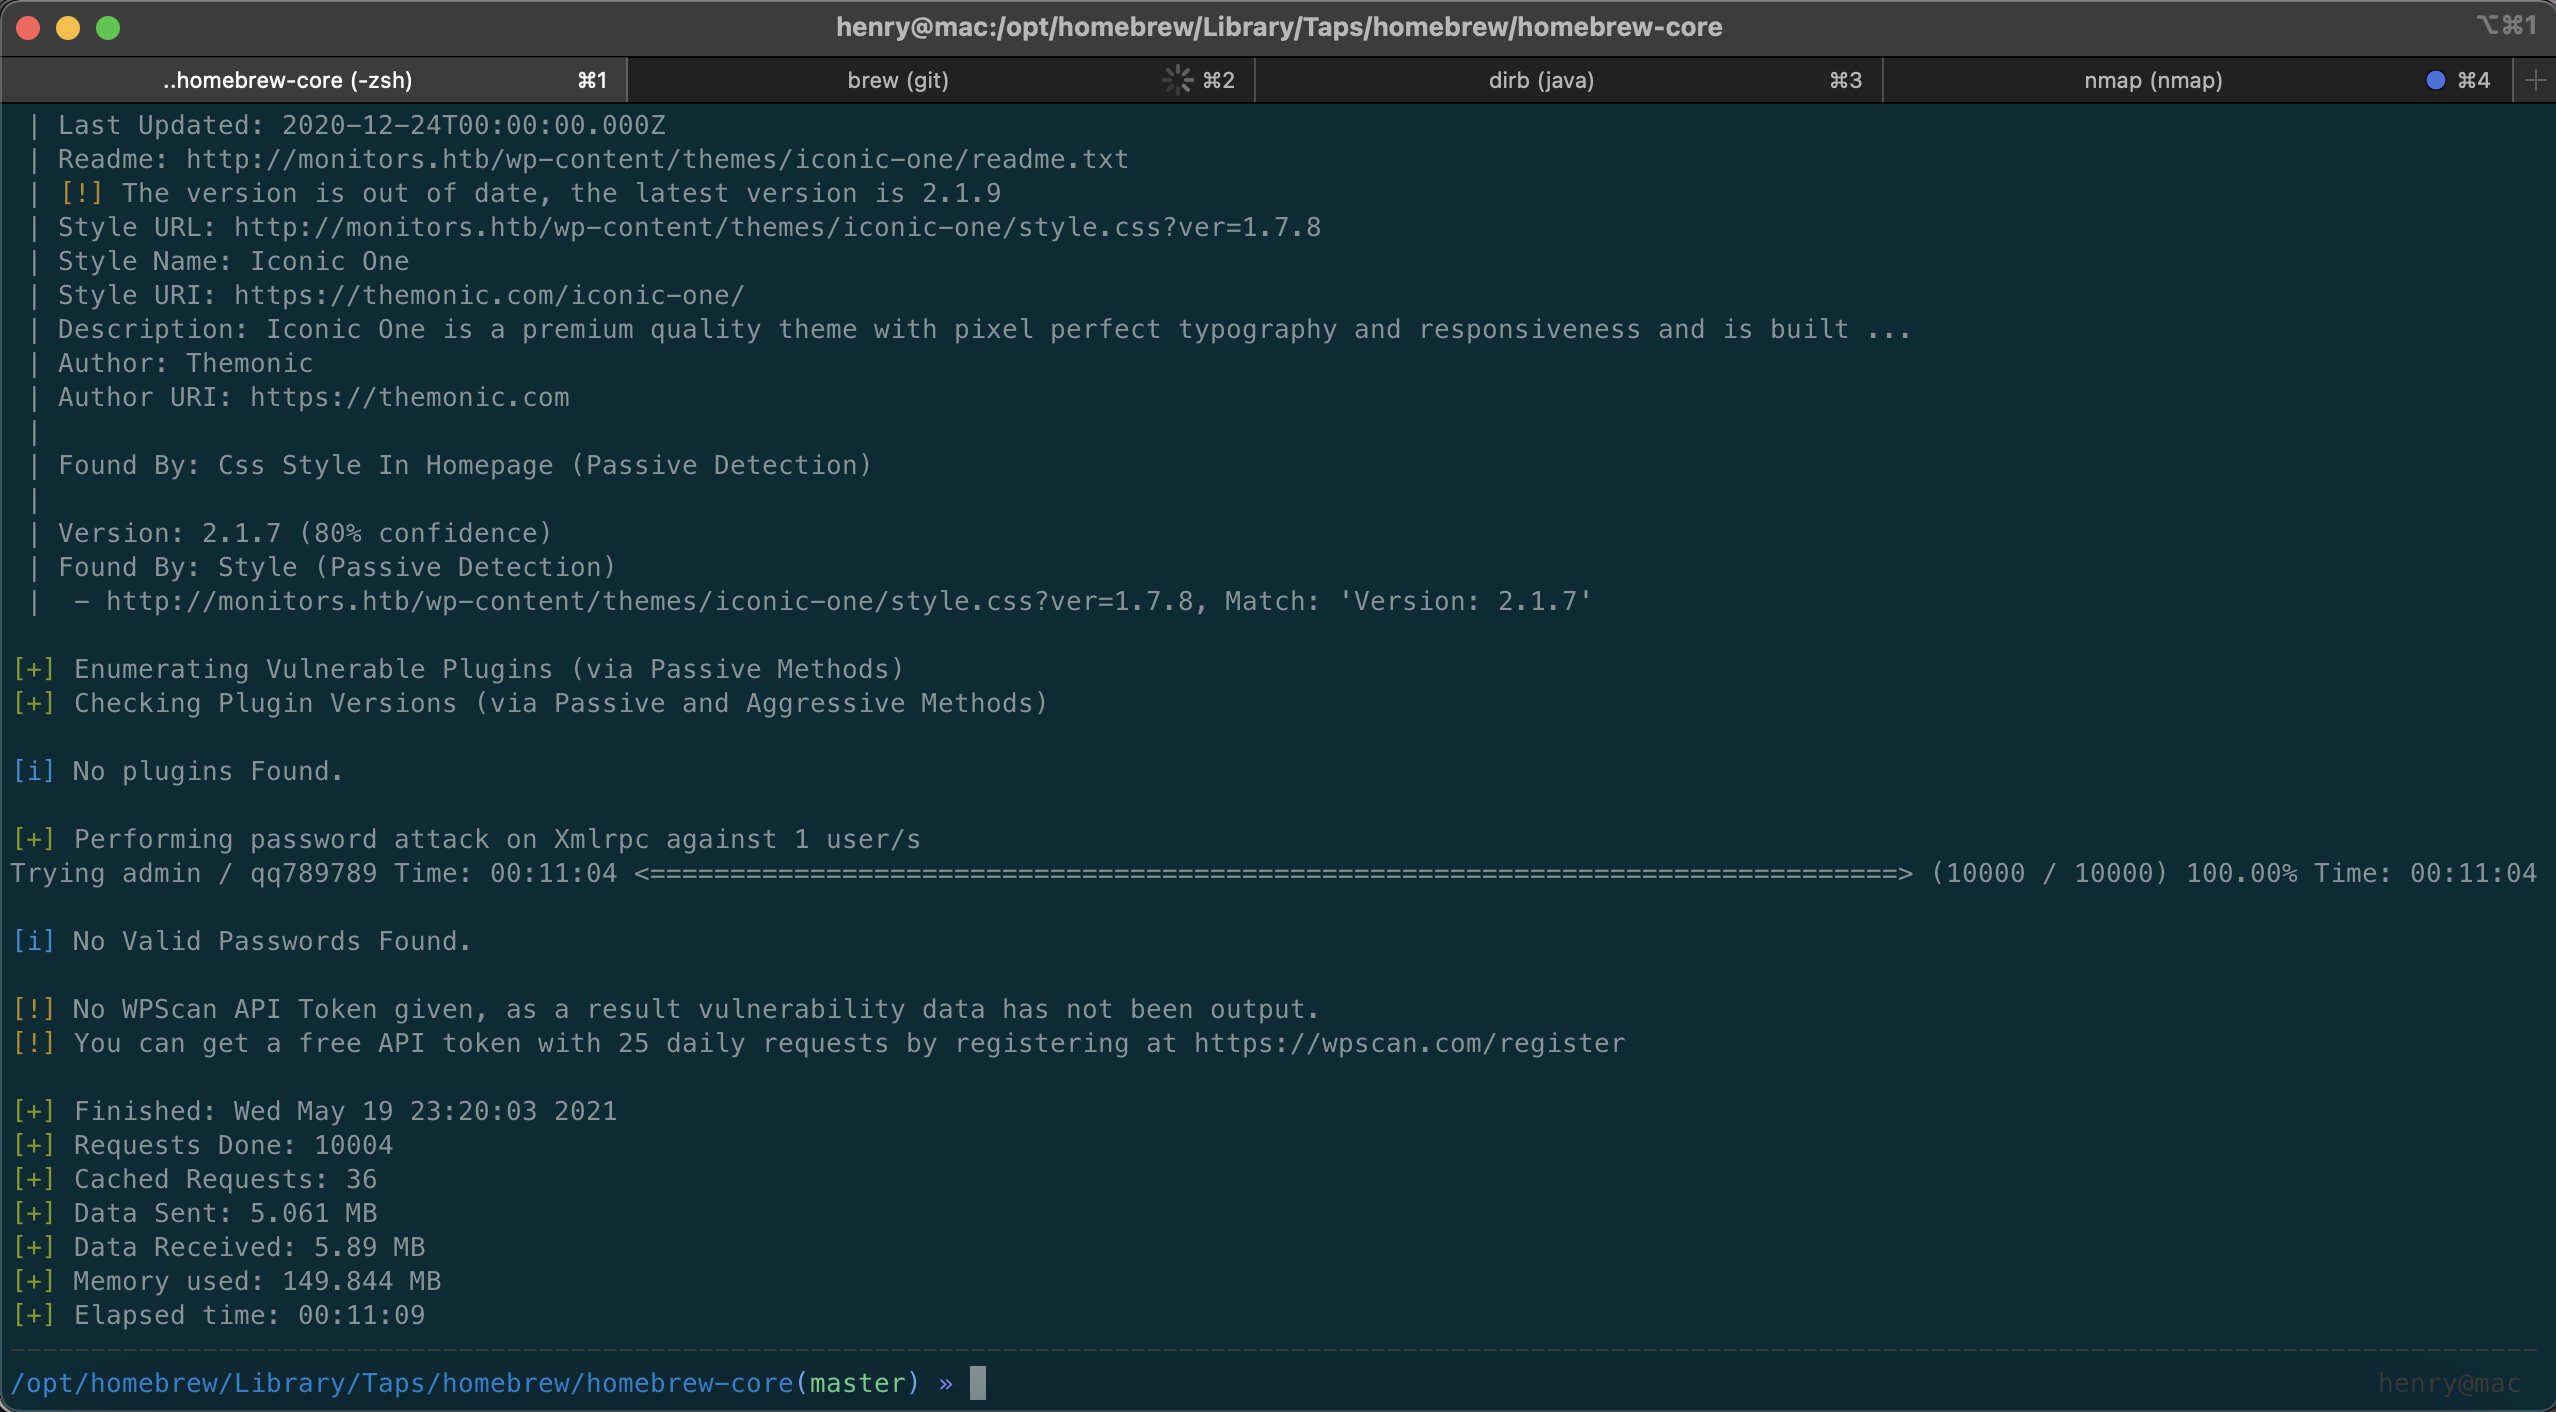Click the [!] marker beside No WPScan API Token
The image size is (2556, 1412).
pyautogui.click(x=33, y=1009)
